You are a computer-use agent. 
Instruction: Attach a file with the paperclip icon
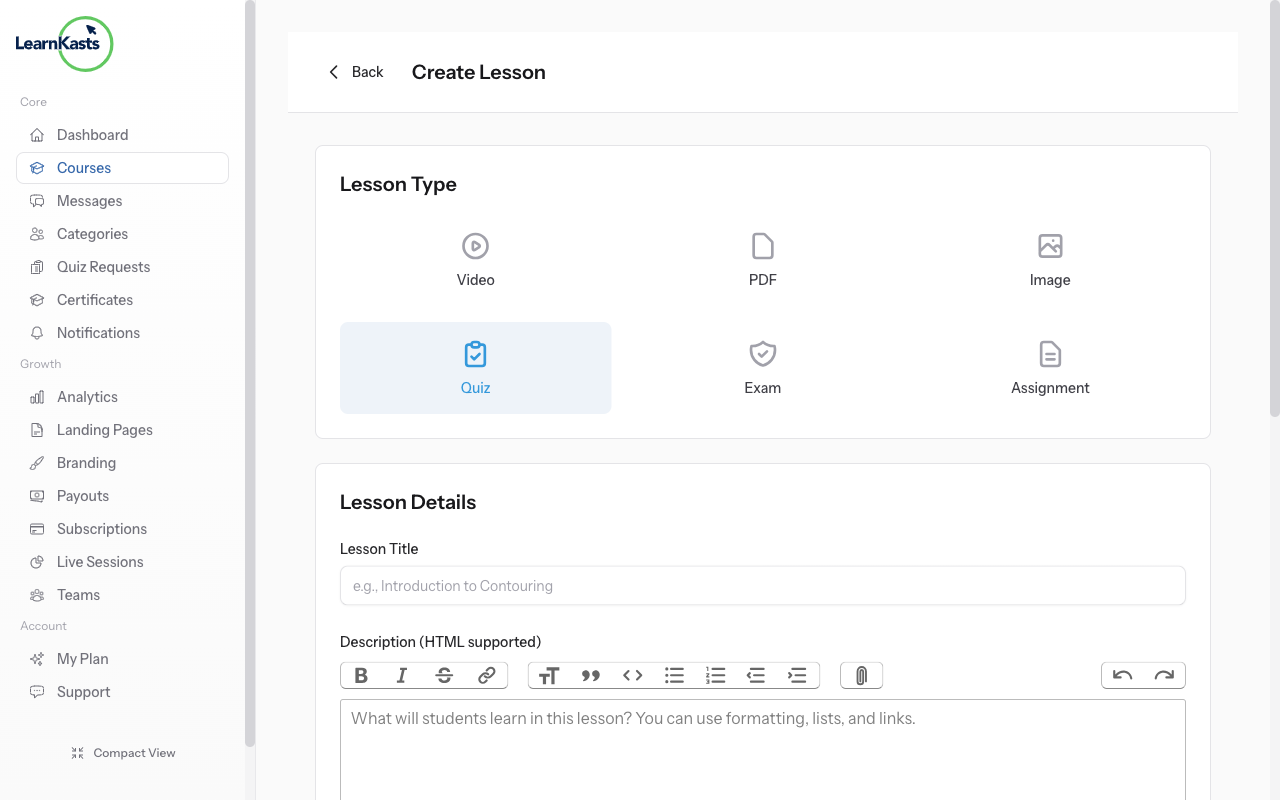tap(861, 676)
